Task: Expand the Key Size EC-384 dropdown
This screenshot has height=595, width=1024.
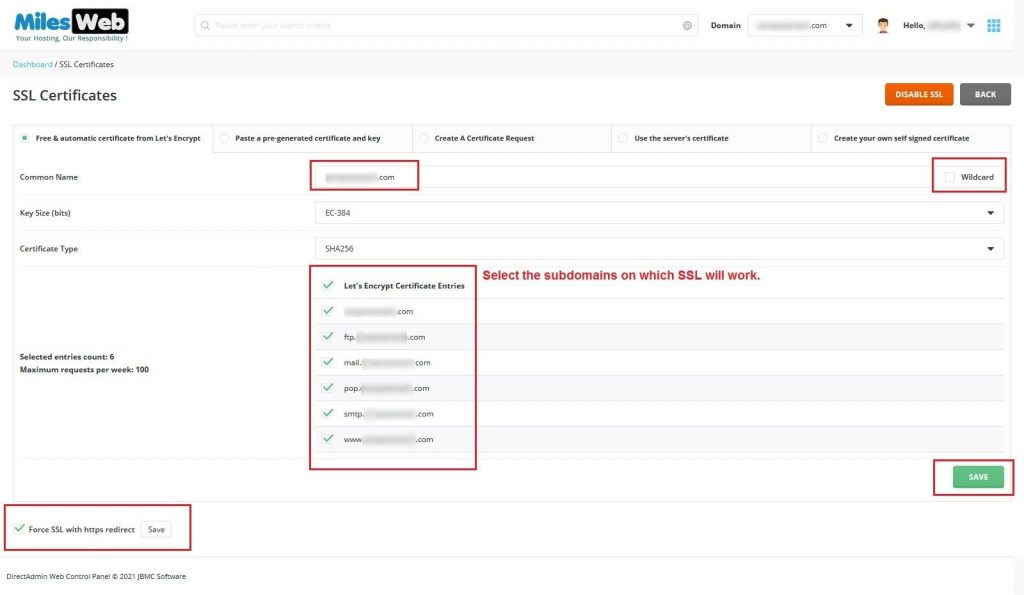Action: point(658,213)
